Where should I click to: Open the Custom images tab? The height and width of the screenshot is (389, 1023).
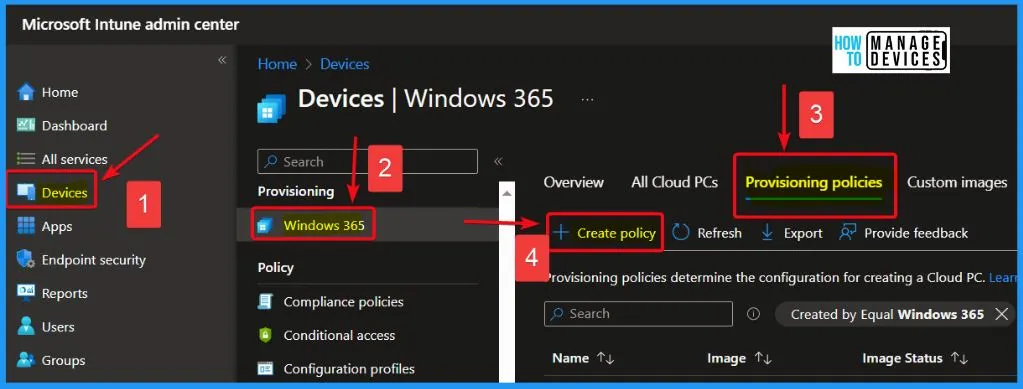point(956,182)
